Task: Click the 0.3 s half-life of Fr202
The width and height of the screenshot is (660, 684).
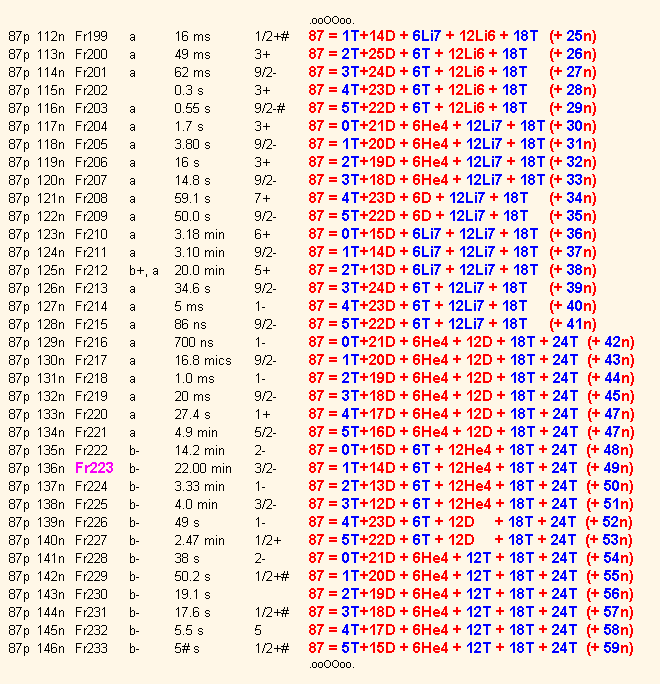Action: point(189,90)
